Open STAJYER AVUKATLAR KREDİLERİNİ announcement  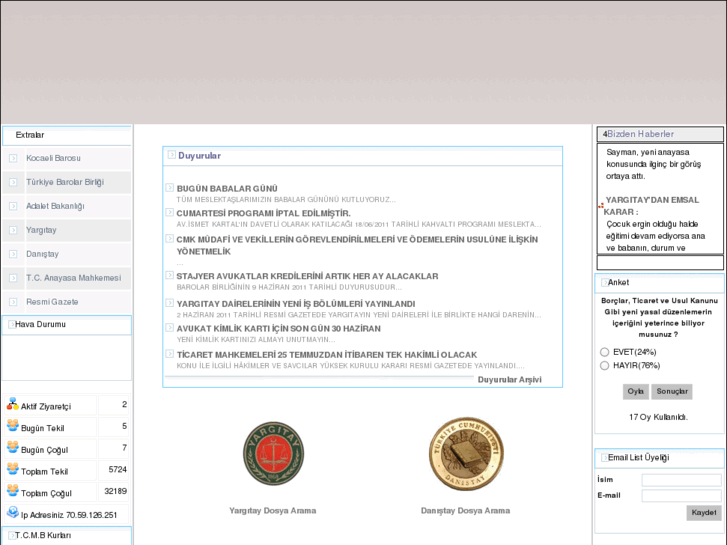(307, 276)
